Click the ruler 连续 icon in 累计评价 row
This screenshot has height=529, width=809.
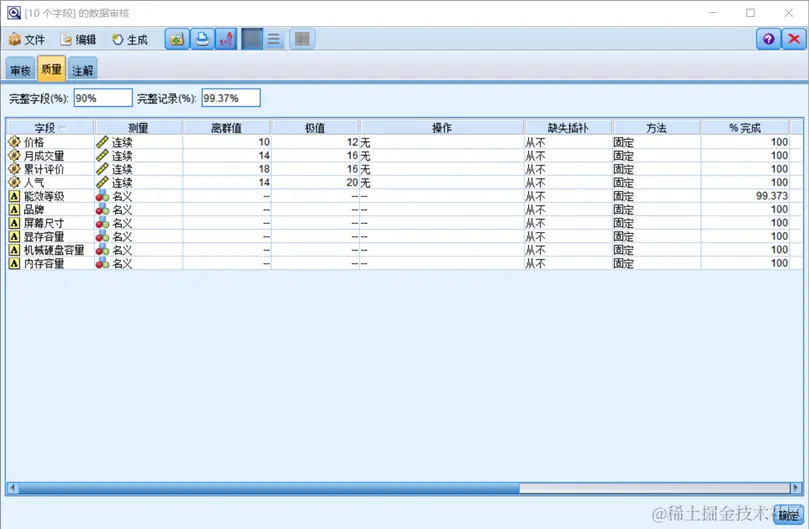pyautogui.click(x=102, y=169)
